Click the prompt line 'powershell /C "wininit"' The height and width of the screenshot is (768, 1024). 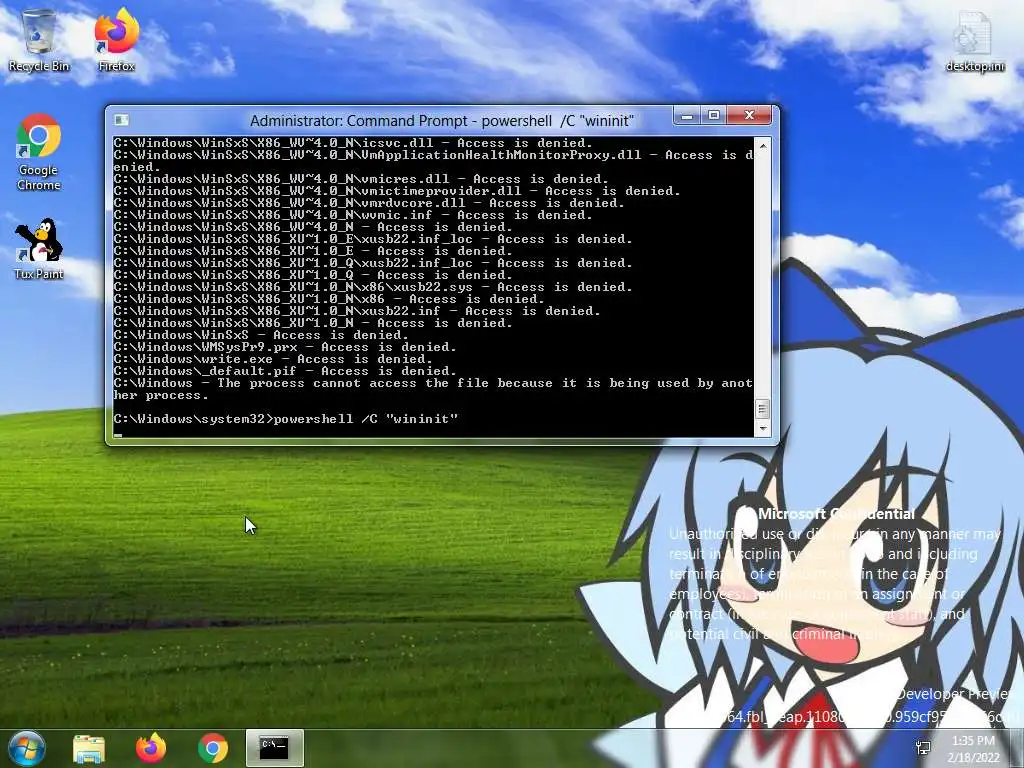click(285, 419)
